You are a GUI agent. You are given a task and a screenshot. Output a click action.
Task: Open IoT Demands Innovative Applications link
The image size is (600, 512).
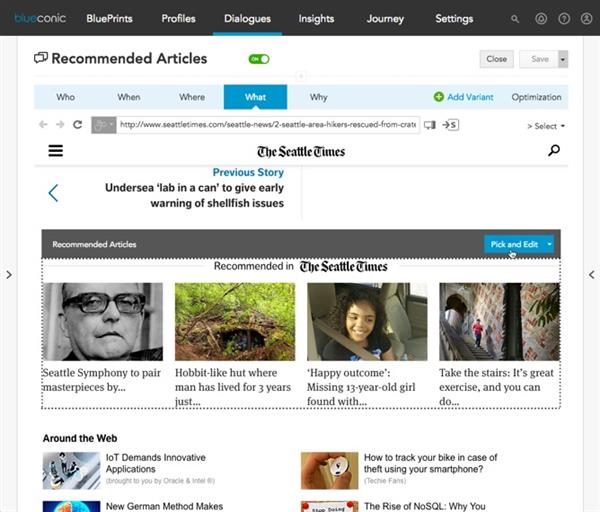click(x=156, y=463)
